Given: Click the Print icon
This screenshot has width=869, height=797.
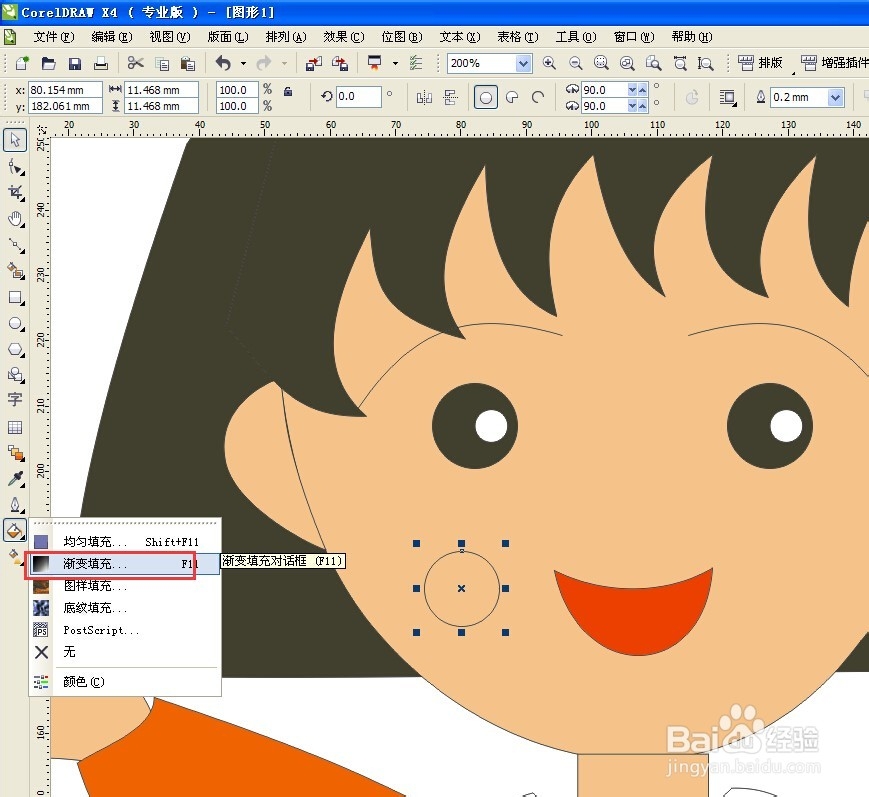Looking at the screenshot, I should pos(101,63).
